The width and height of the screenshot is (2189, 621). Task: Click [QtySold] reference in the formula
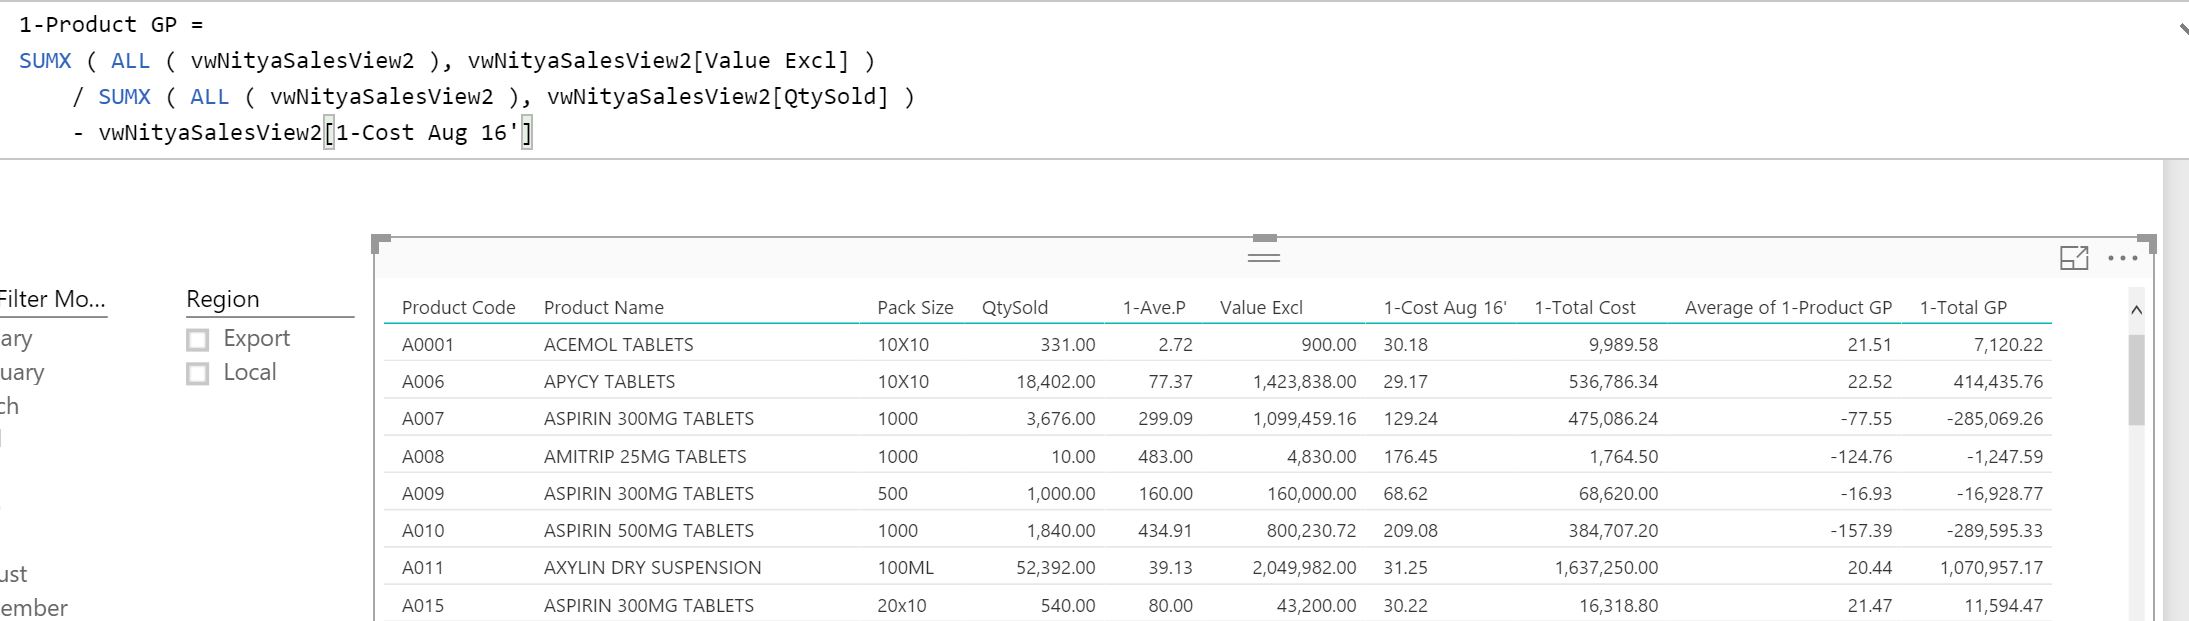(x=831, y=97)
